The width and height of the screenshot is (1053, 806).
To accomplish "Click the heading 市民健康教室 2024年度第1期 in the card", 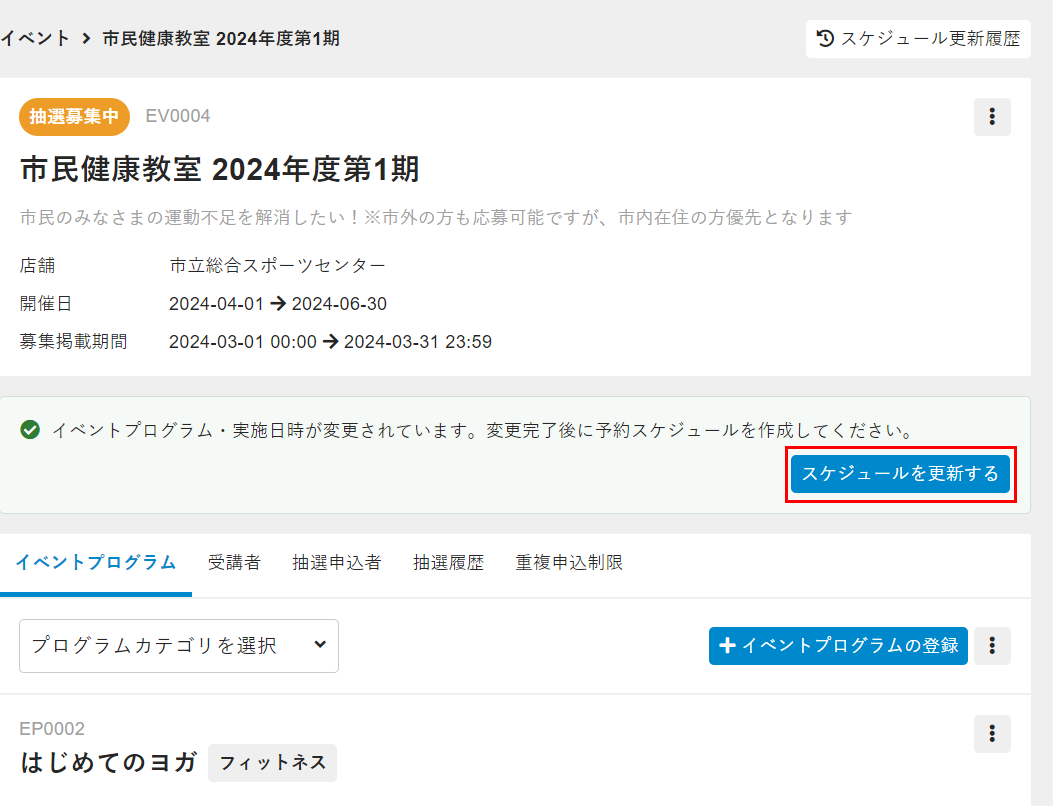I will pyautogui.click(x=219, y=169).
